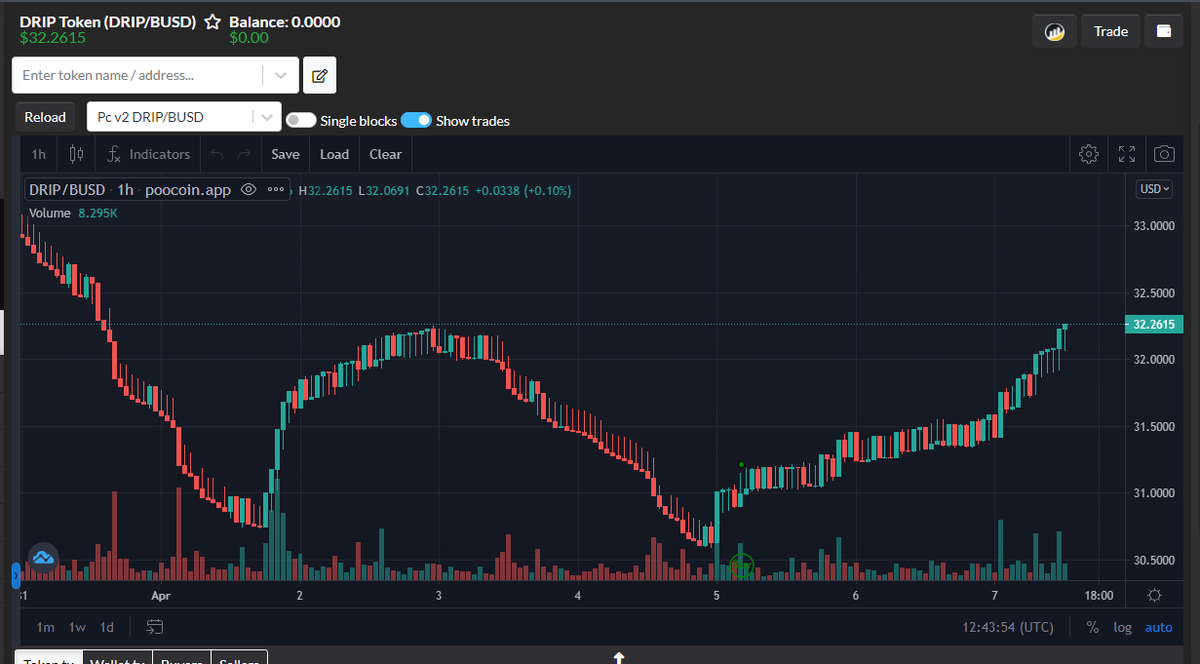Disable the Show trades toggle
This screenshot has height=664, width=1200.
click(415, 120)
